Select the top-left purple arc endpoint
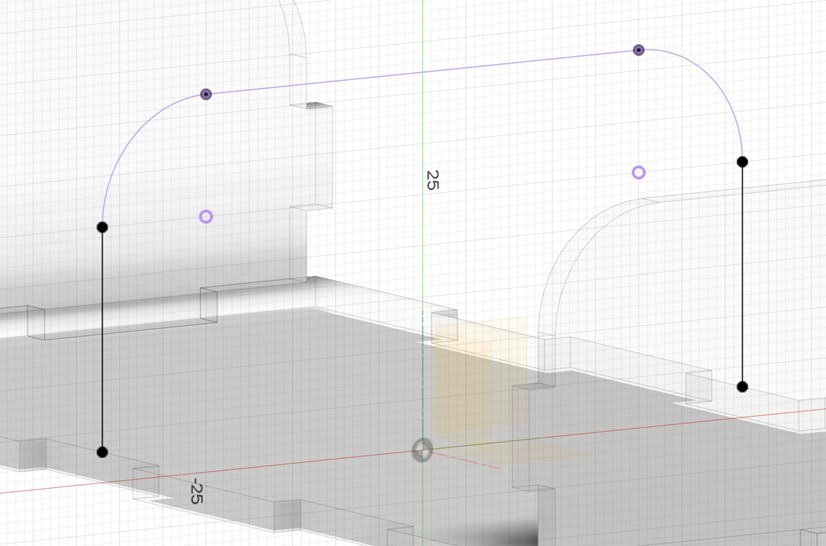Image resolution: width=826 pixels, height=546 pixels. point(206,95)
